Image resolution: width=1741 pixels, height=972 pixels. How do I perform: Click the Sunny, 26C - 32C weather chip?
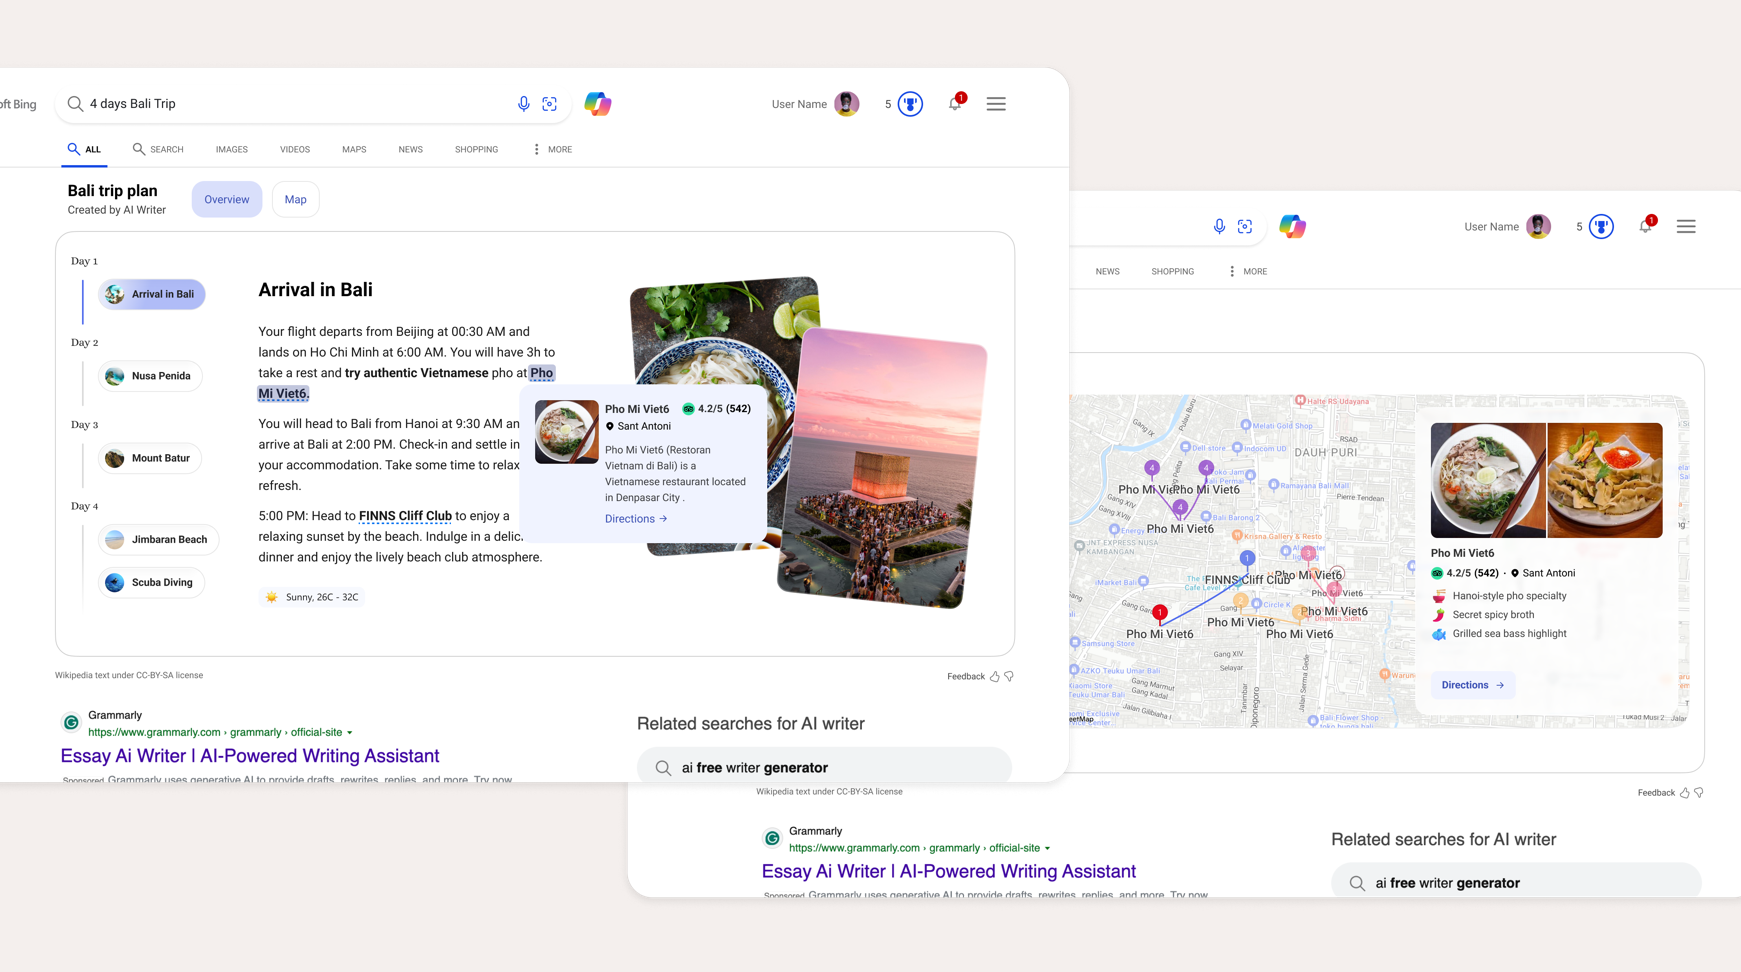tap(312, 597)
